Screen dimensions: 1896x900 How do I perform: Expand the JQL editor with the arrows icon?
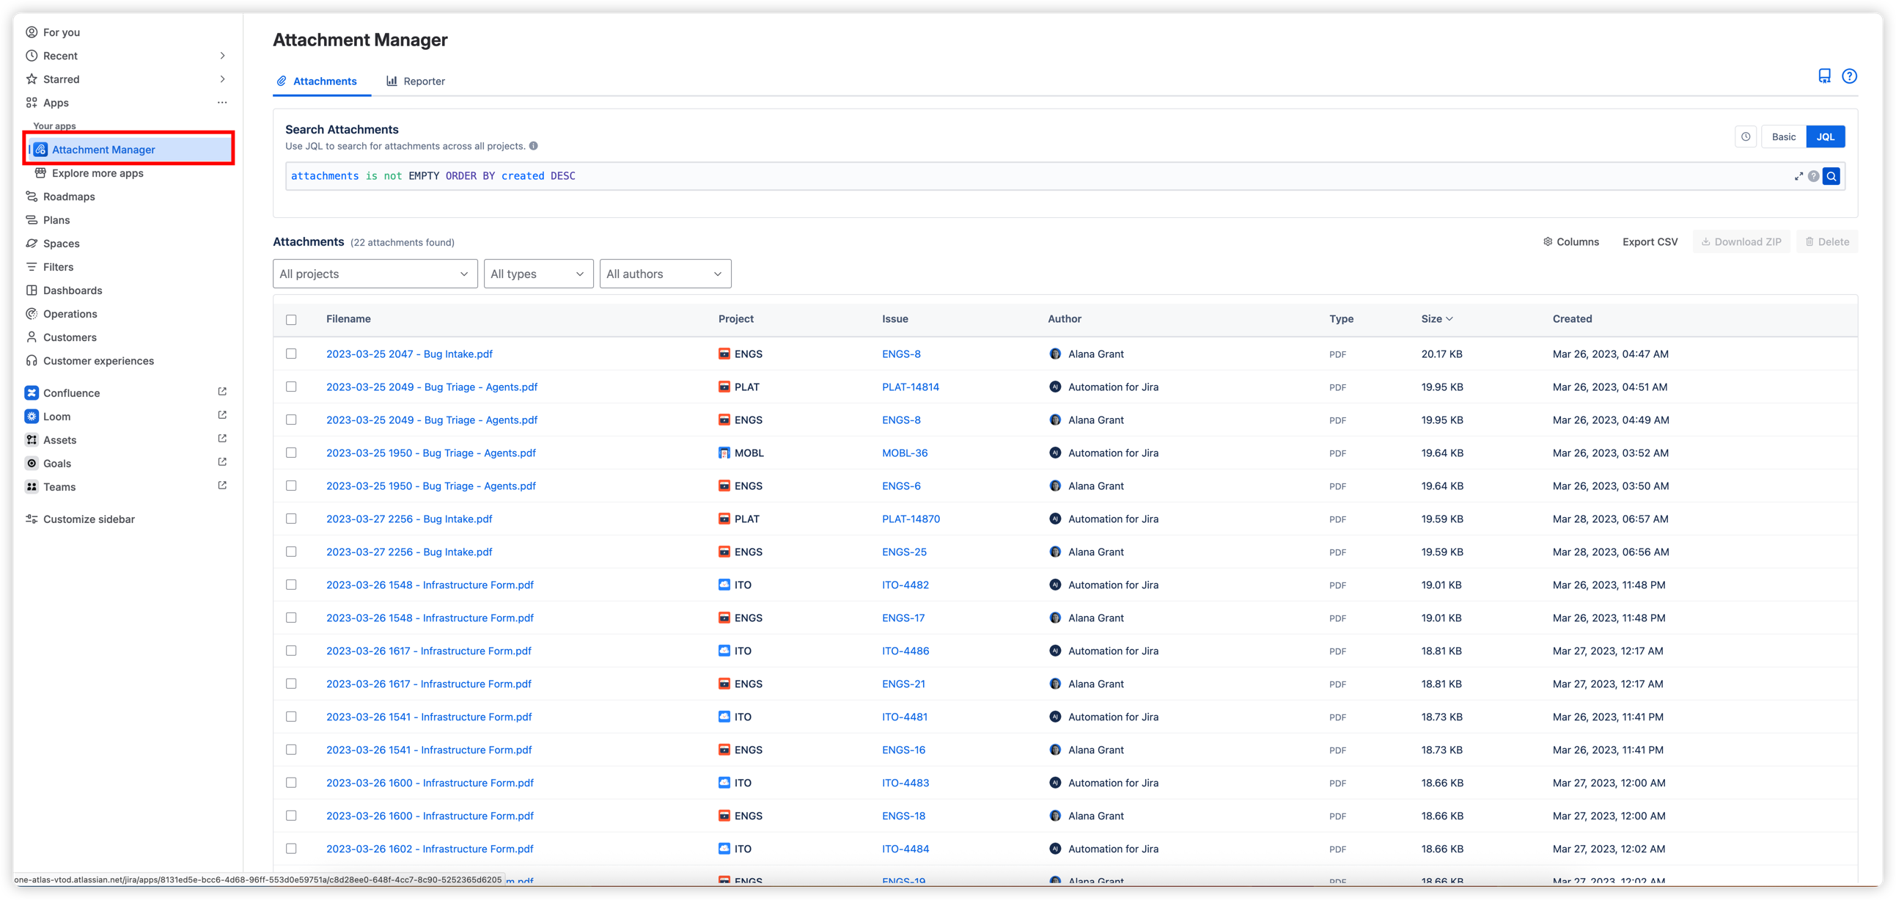[x=1798, y=176]
